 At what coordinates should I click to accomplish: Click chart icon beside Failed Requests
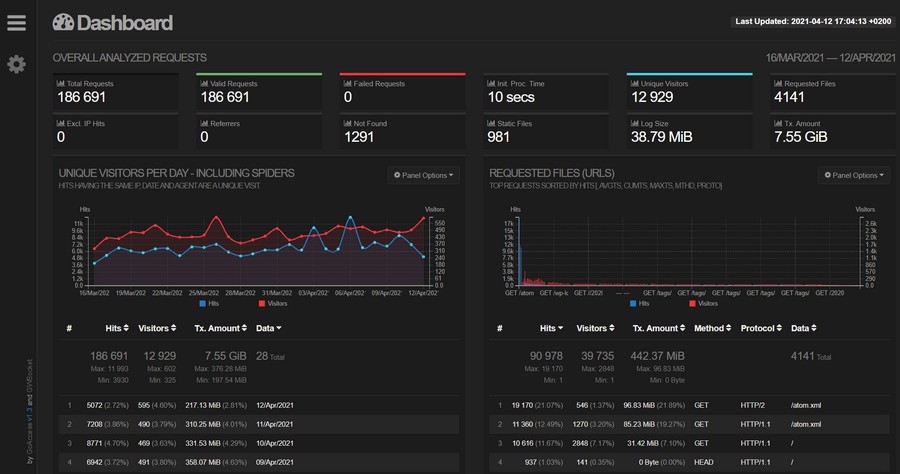(x=347, y=83)
